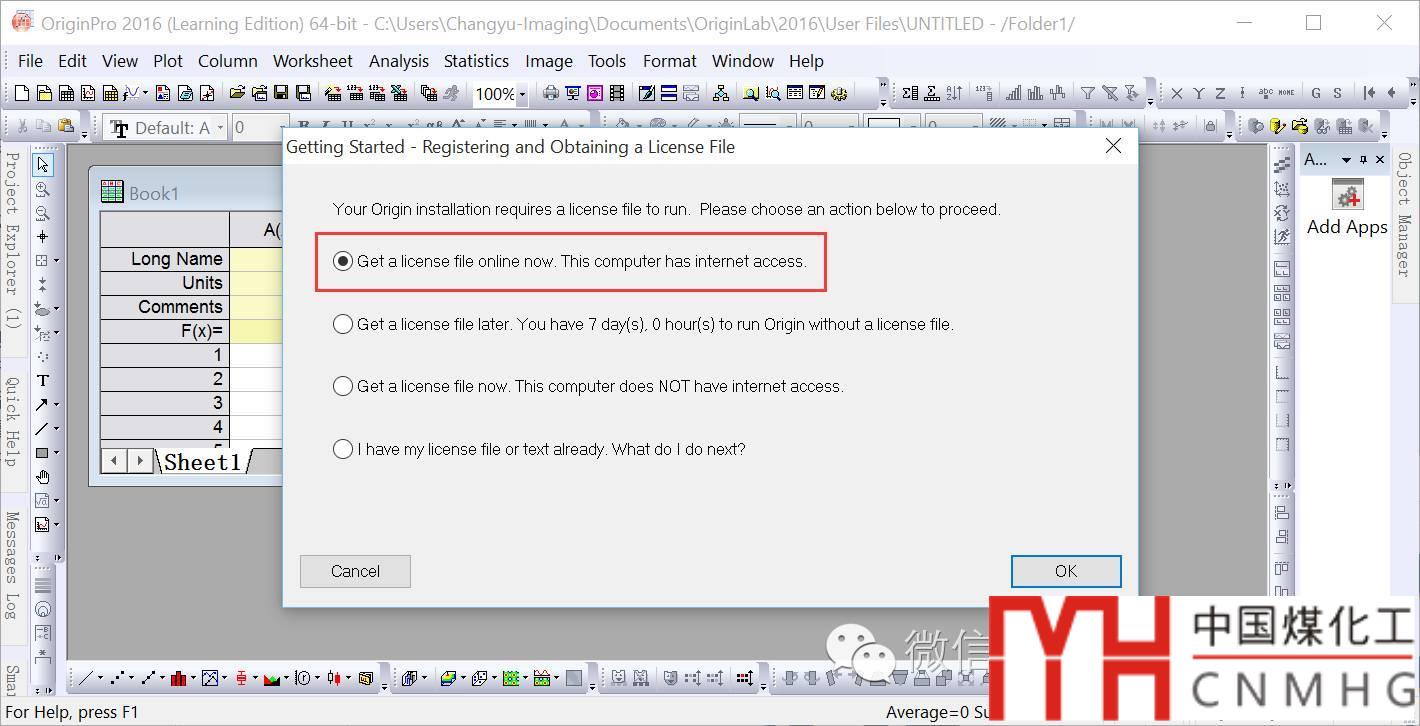Screen dimensions: 1420x726
Task: Select the Arrow drawing tool
Action: [42, 405]
